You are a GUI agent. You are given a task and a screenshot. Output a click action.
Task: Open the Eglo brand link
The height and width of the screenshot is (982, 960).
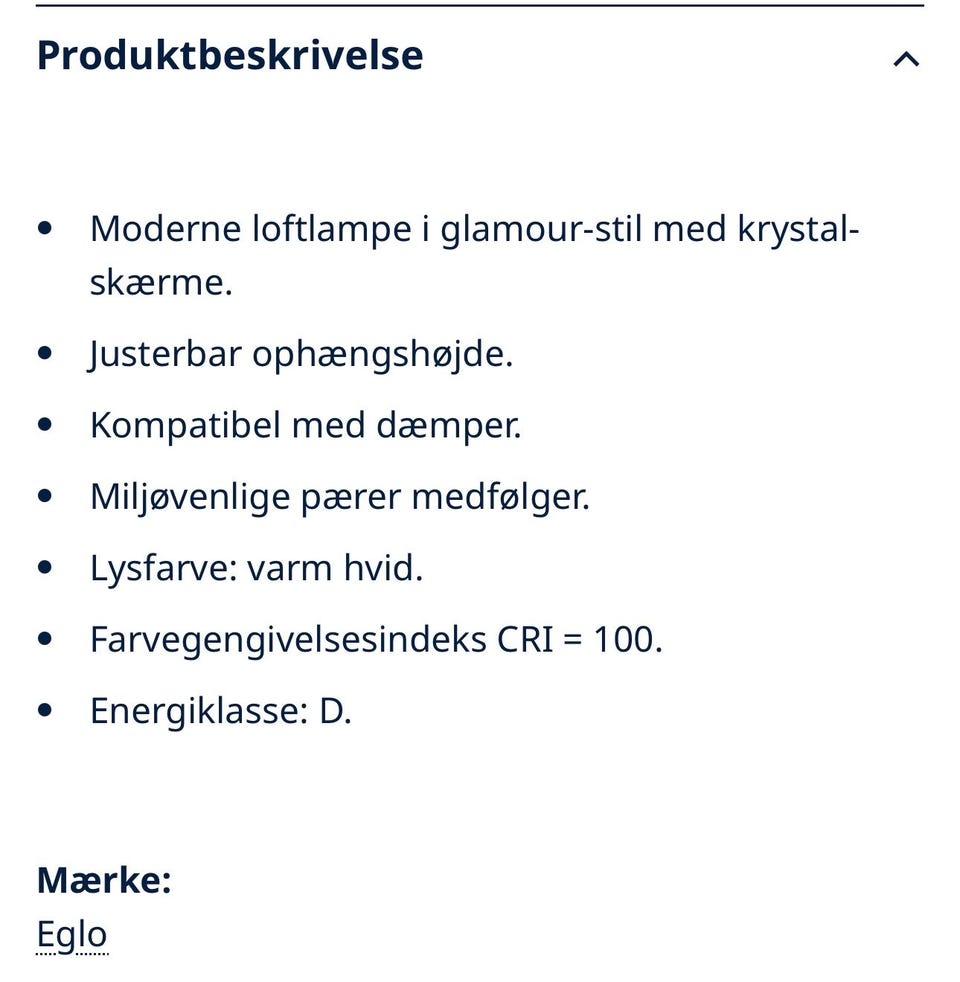coord(70,933)
